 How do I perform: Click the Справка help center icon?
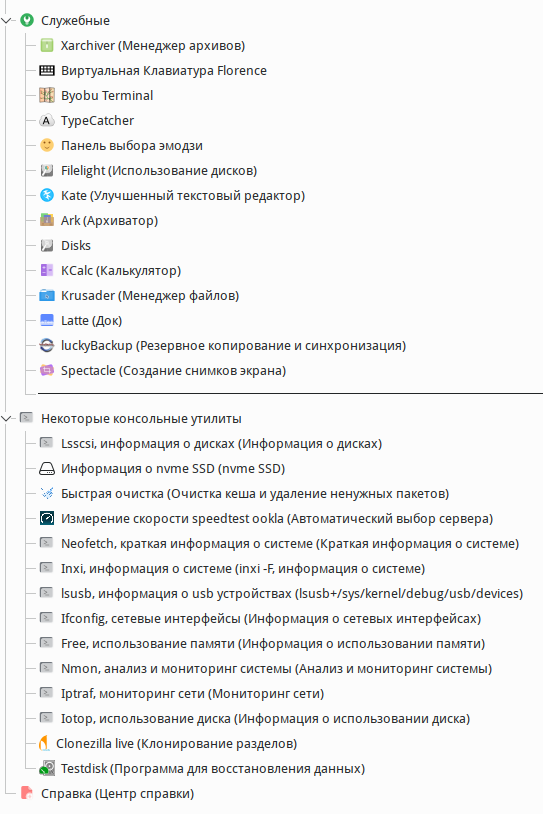point(26,793)
